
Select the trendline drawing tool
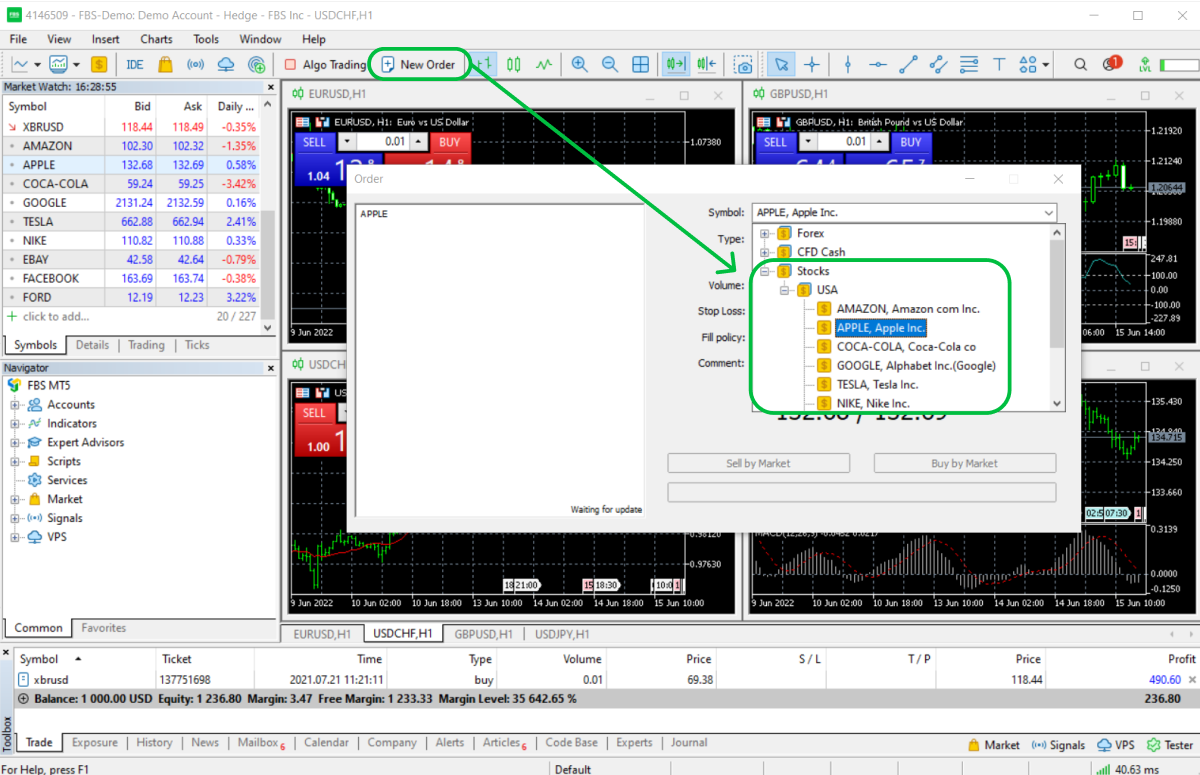pos(908,65)
